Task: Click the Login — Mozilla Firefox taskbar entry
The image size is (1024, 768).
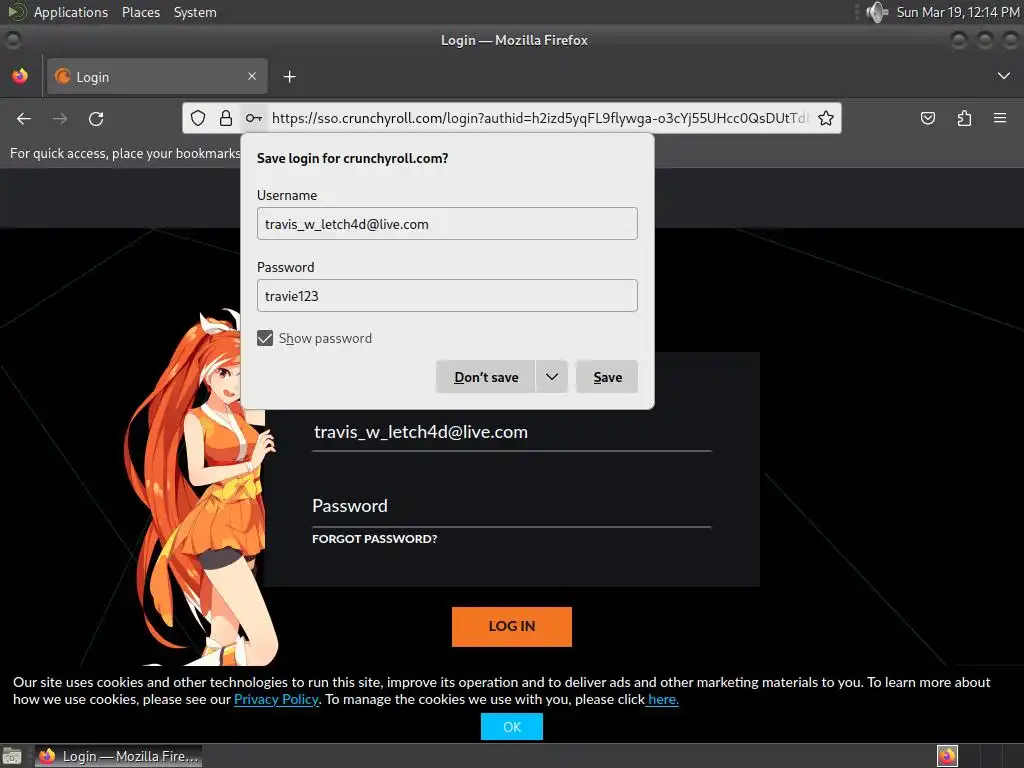Action: 118,756
